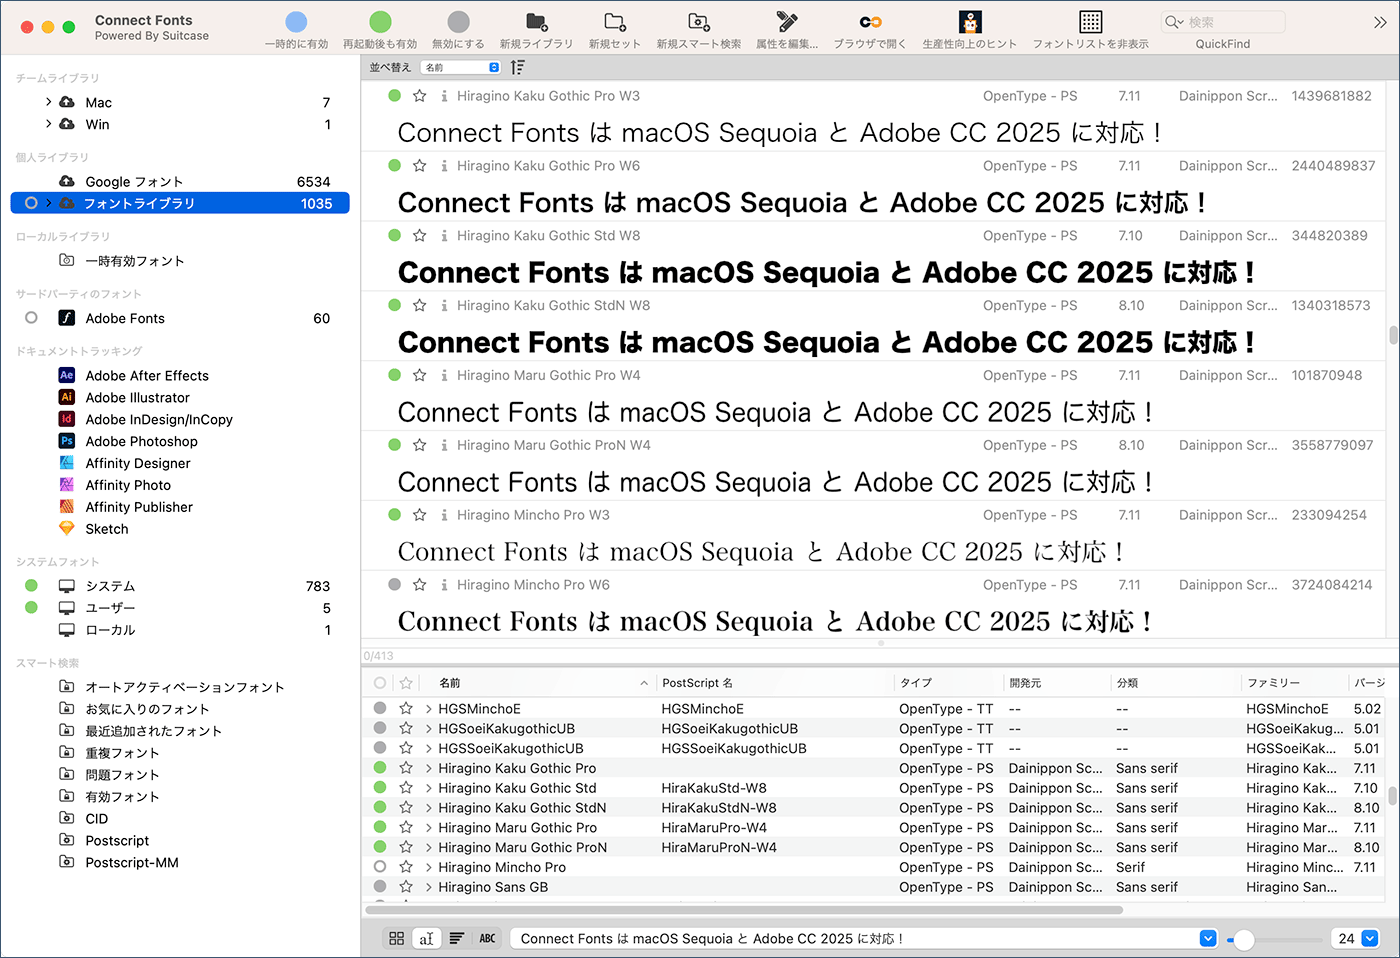Hide the font list with フォントリストを非表示
This screenshot has width=1400, height=958.
pos(1091,22)
